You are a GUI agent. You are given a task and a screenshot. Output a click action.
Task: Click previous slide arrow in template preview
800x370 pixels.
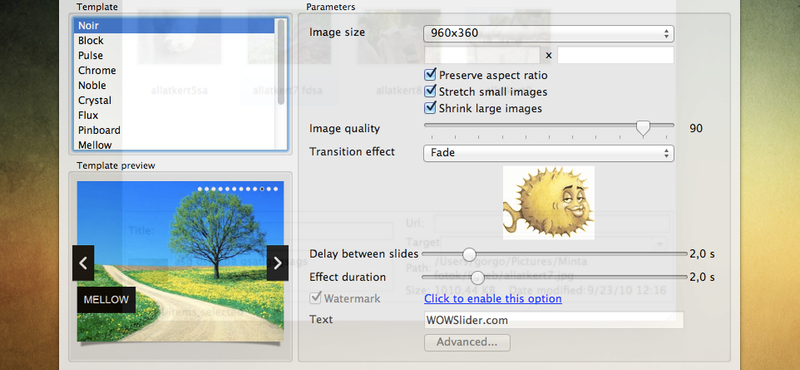(83, 263)
